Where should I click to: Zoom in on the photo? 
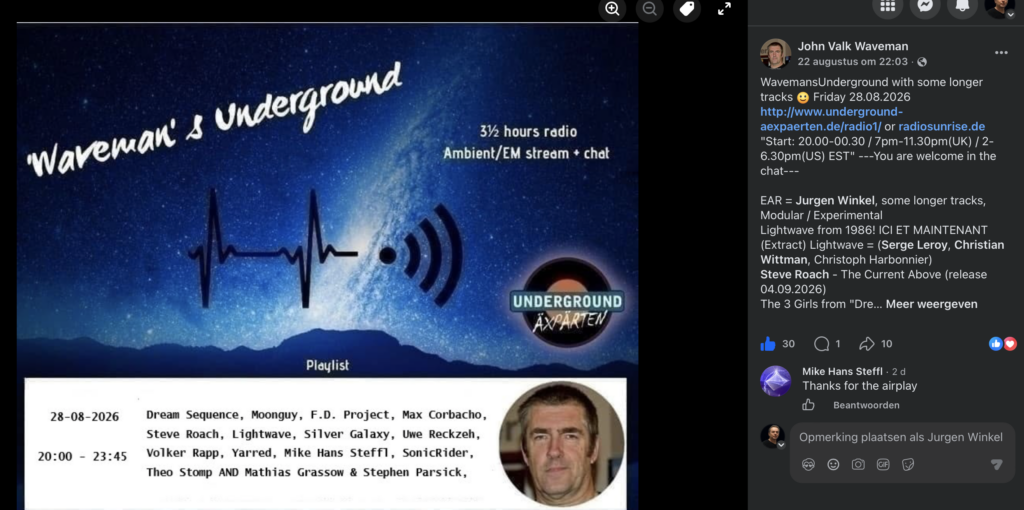(x=613, y=8)
